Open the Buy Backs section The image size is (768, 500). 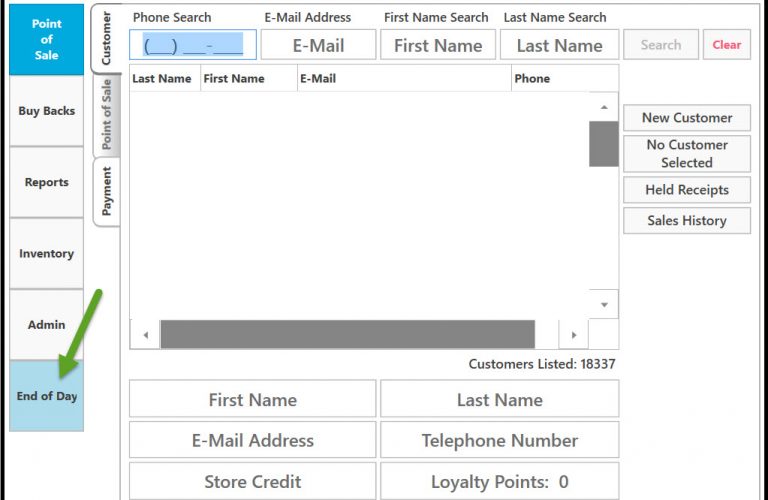[47, 111]
